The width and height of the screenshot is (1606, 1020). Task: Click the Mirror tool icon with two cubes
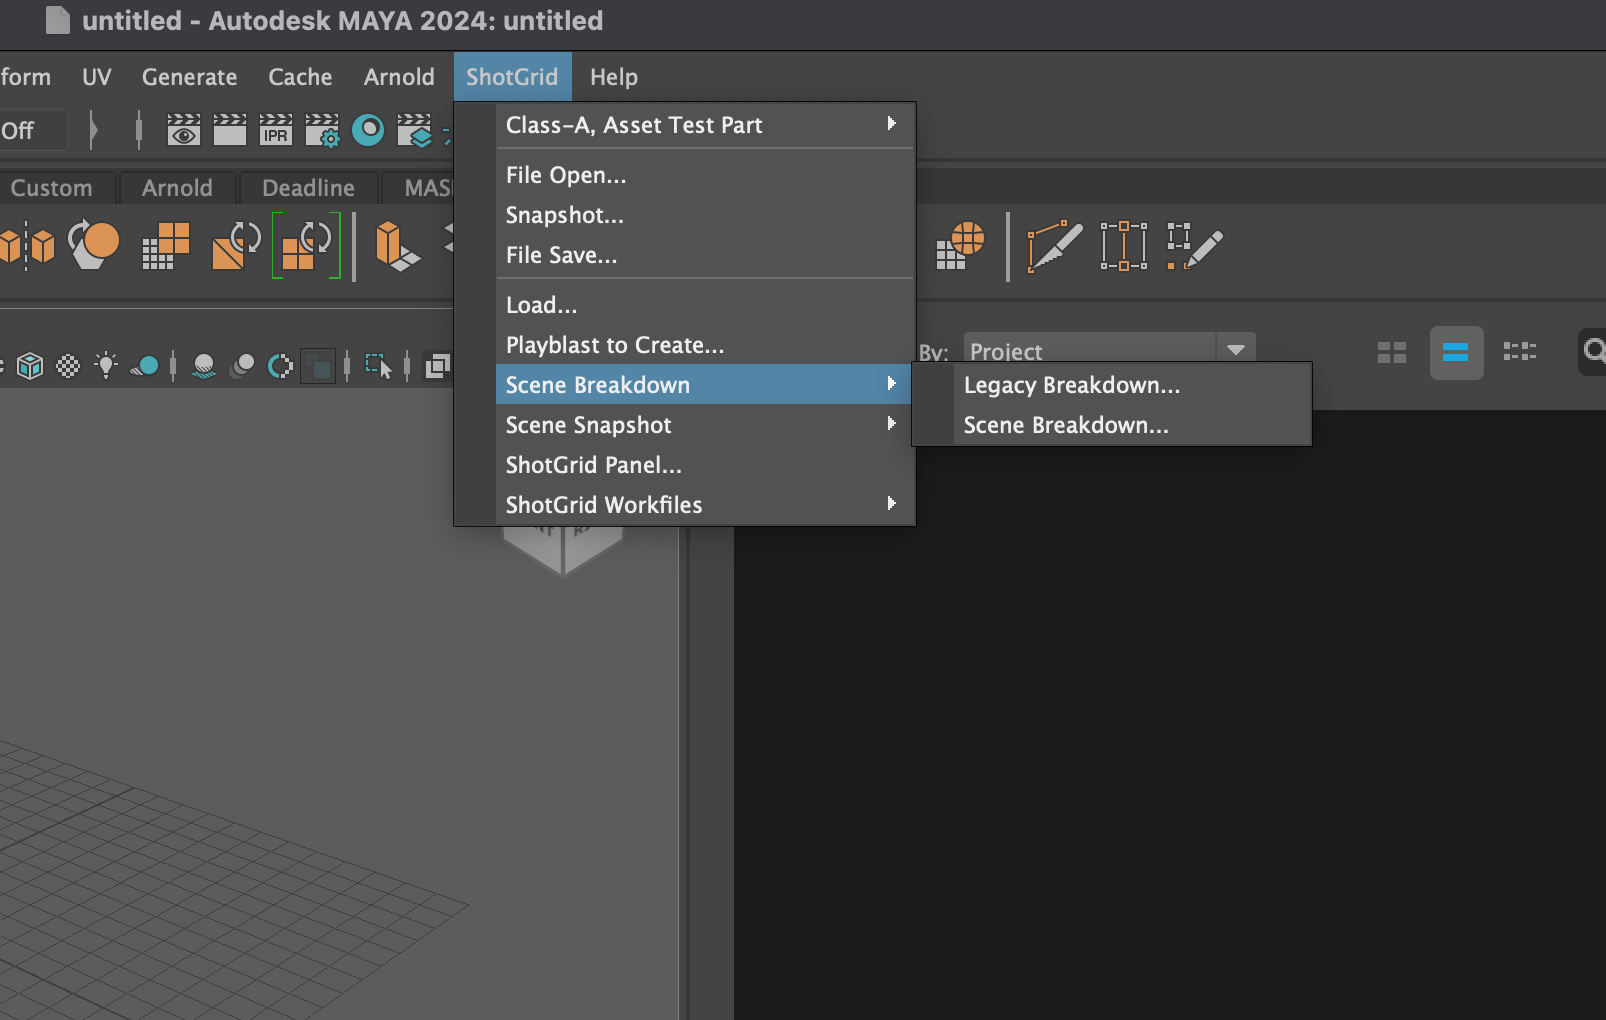coord(28,245)
